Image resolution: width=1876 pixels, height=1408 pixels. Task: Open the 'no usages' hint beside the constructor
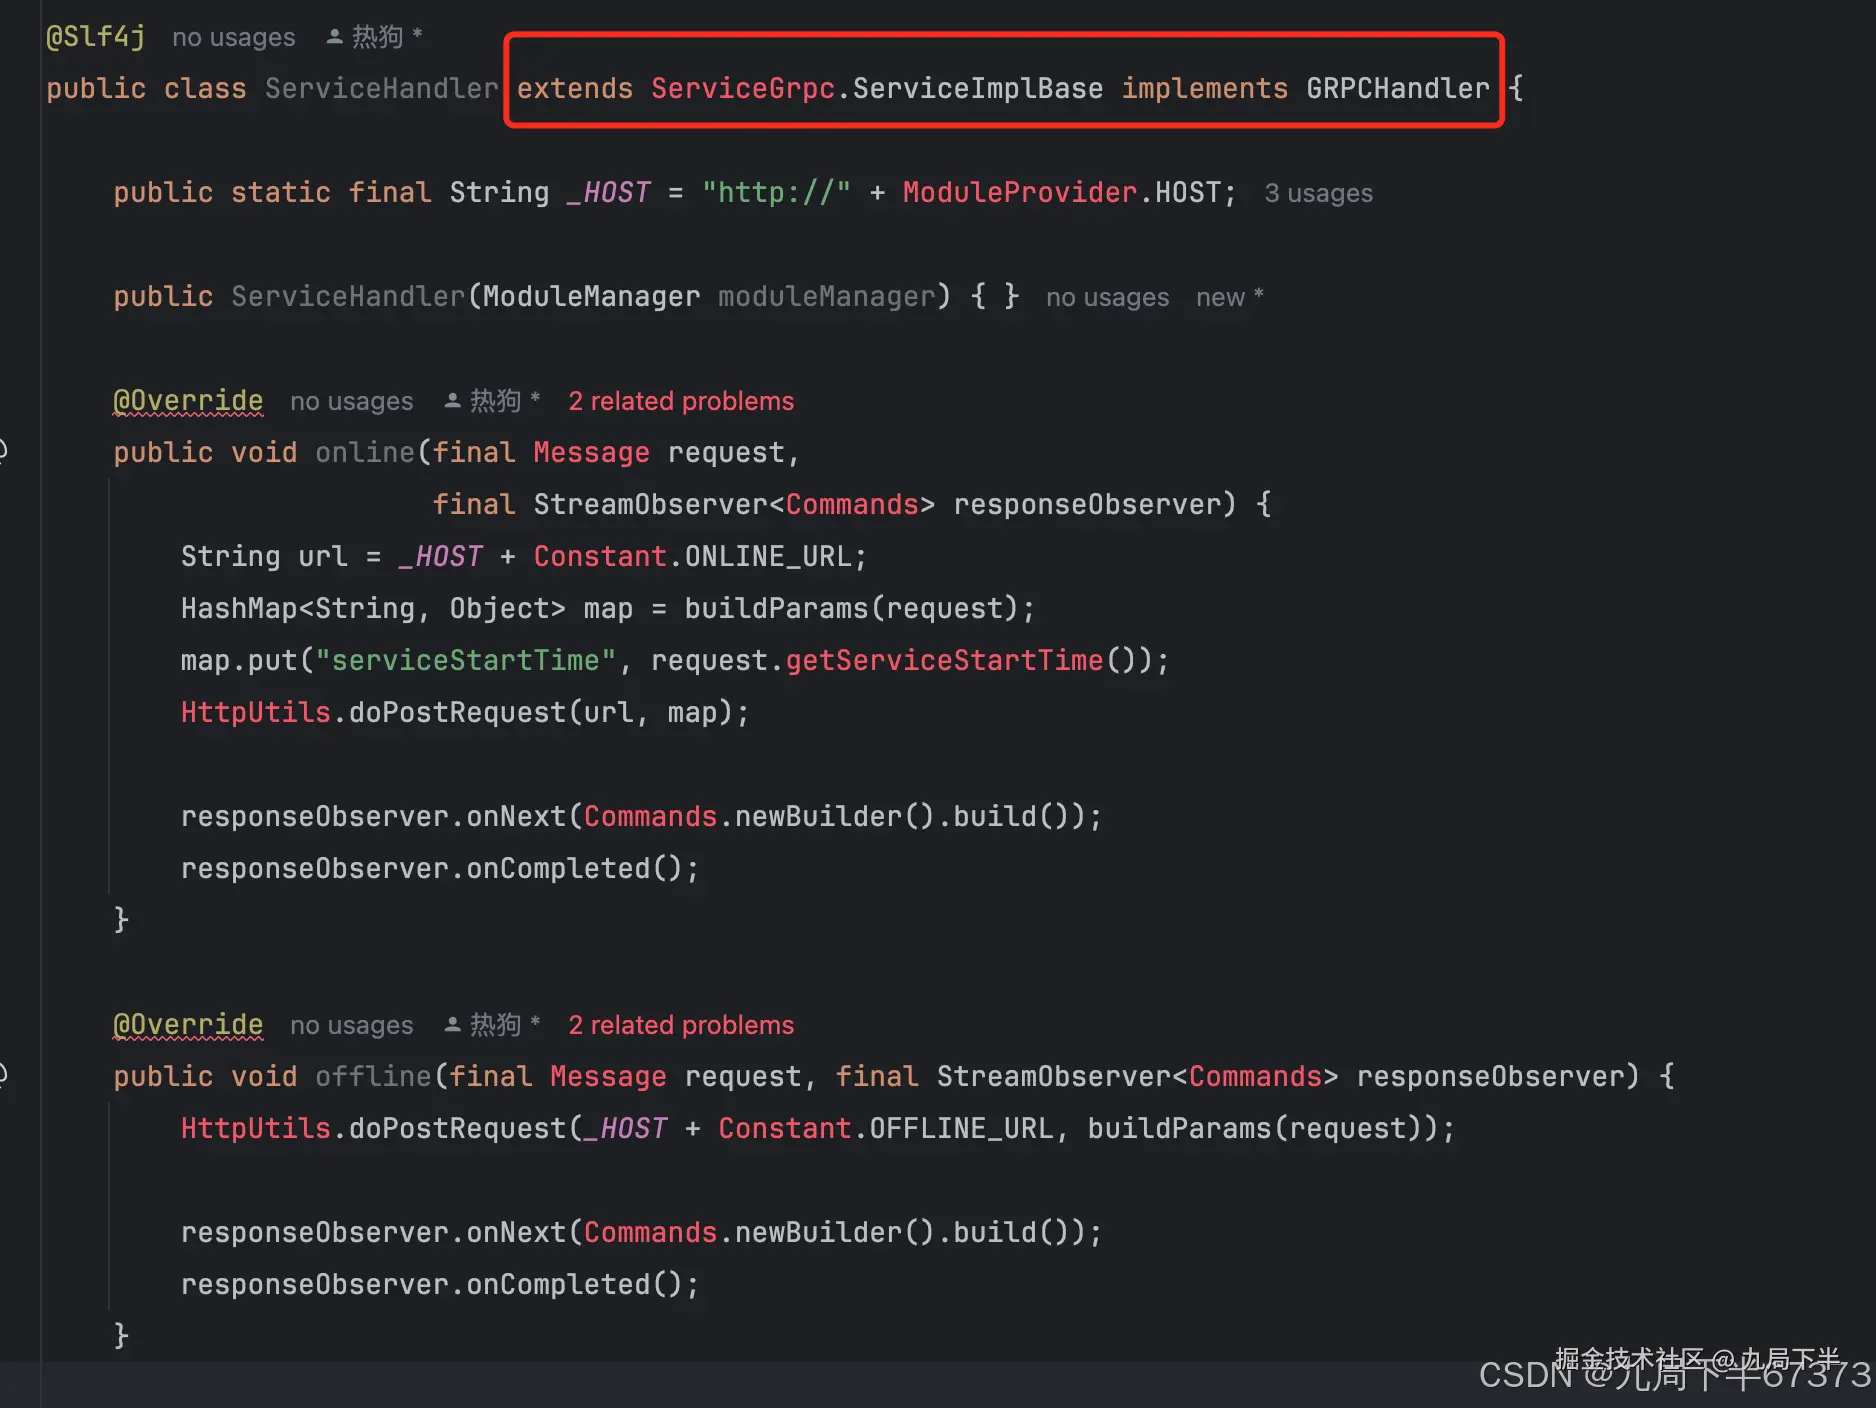1107,297
